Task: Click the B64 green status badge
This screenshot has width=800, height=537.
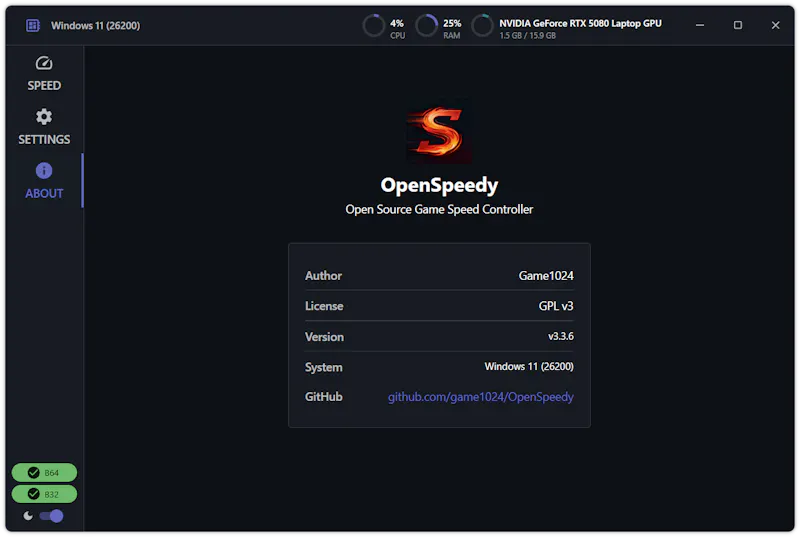Action: (44, 473)
